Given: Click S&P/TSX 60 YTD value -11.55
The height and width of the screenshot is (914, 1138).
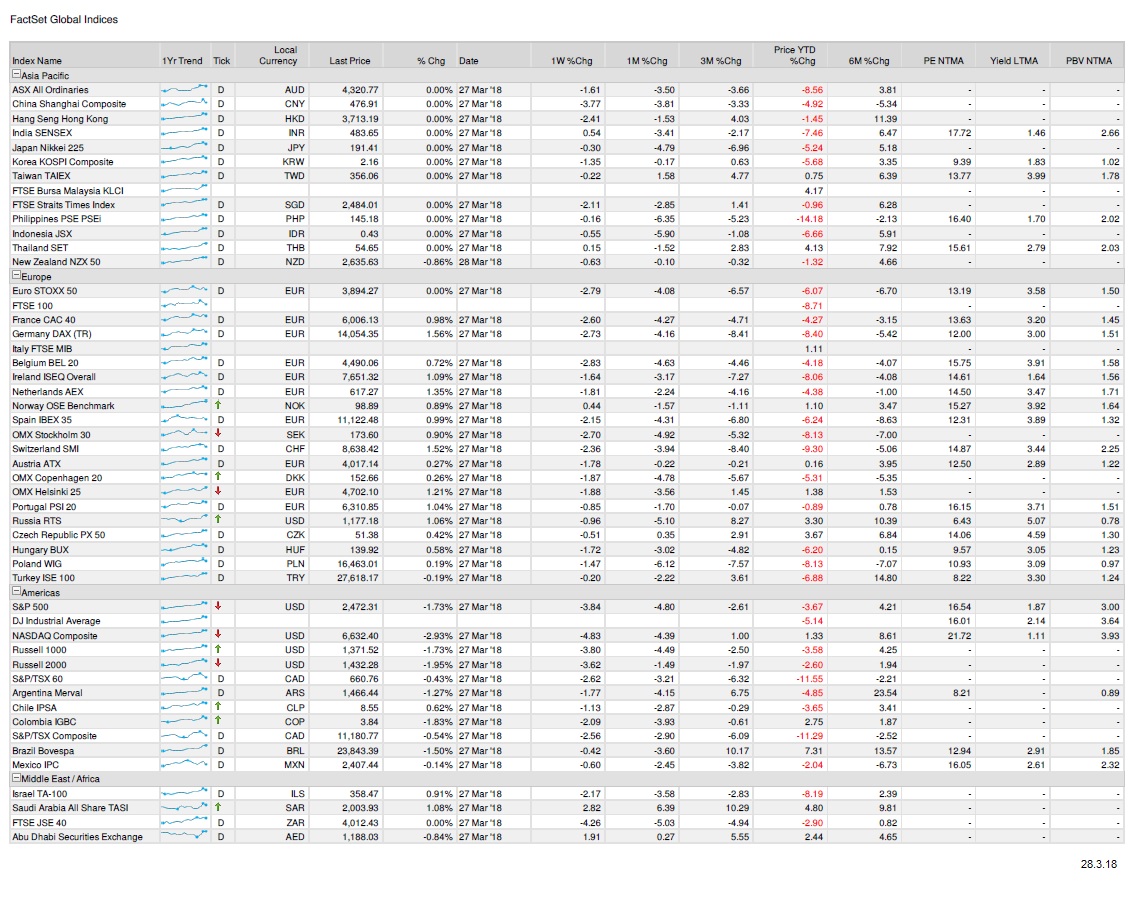Looking at the screenshot, I should [810, 679].
